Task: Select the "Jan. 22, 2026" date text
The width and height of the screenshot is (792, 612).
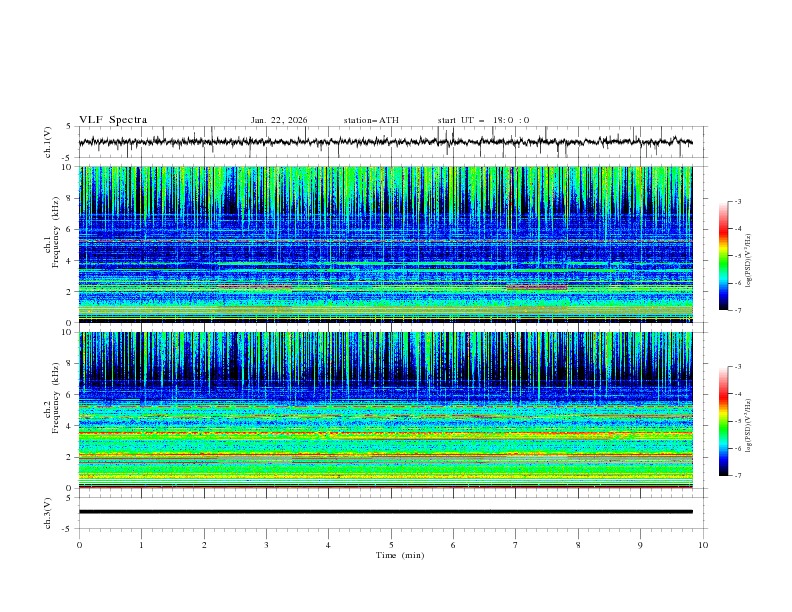Action: pos(279,120)
